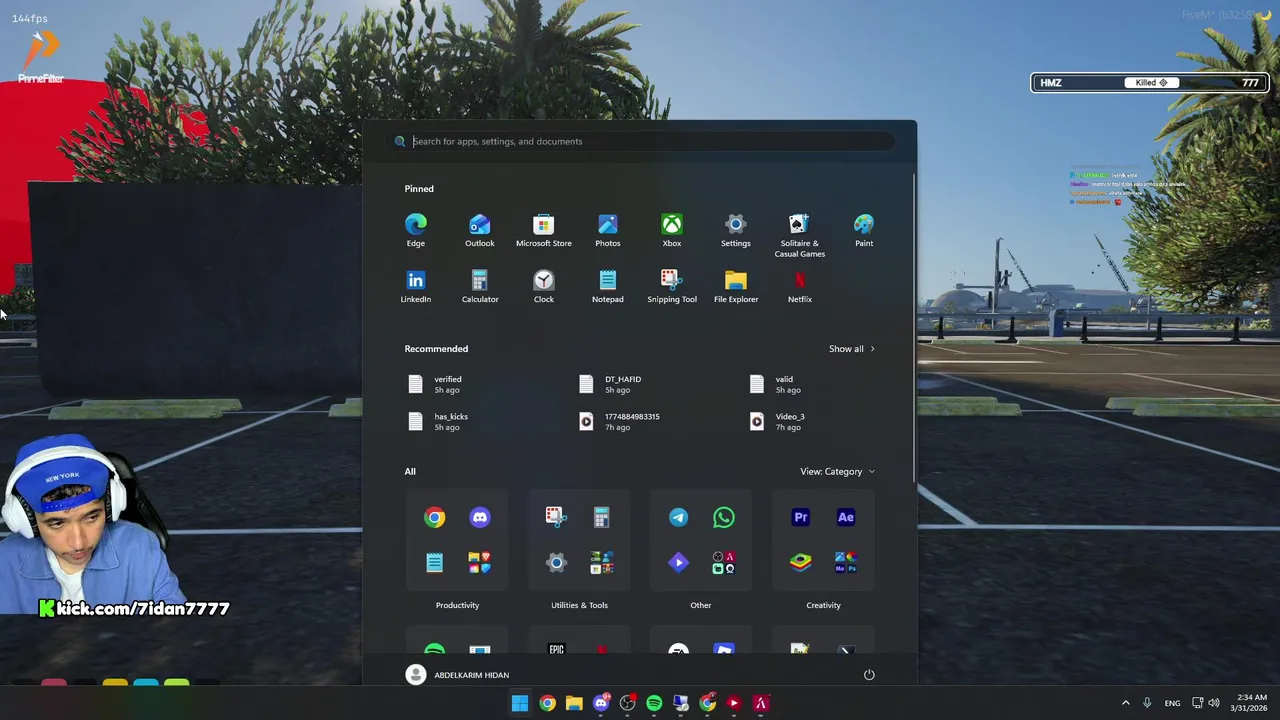Open Settings from pinned apps

735,231
